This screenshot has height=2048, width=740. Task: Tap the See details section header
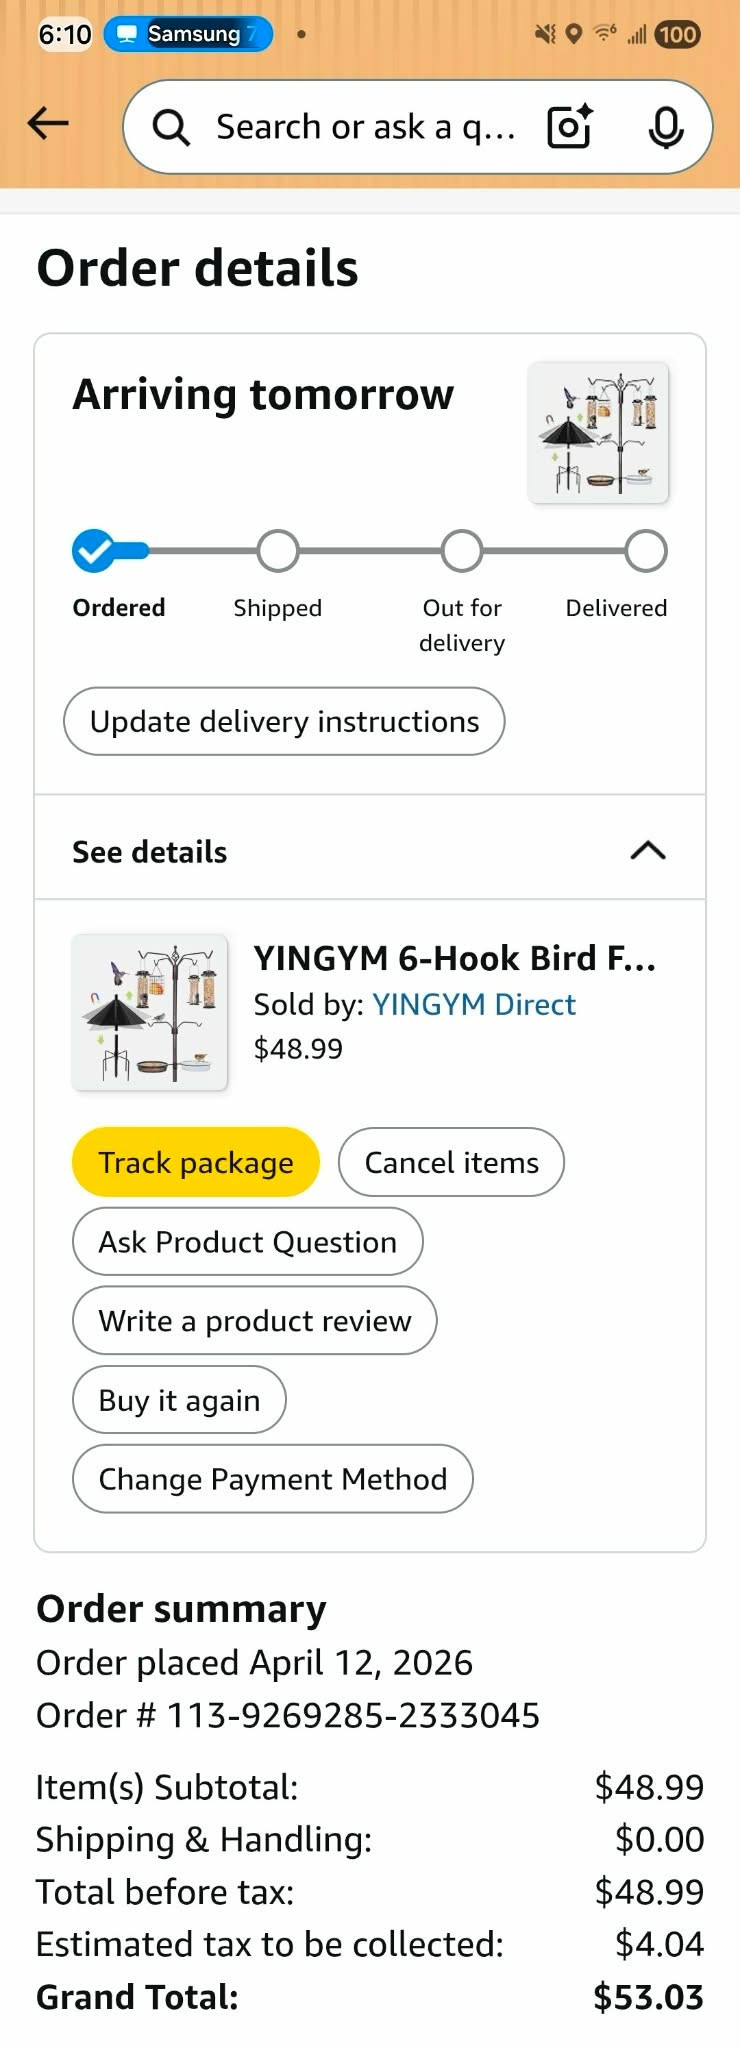tap(150, 852)
